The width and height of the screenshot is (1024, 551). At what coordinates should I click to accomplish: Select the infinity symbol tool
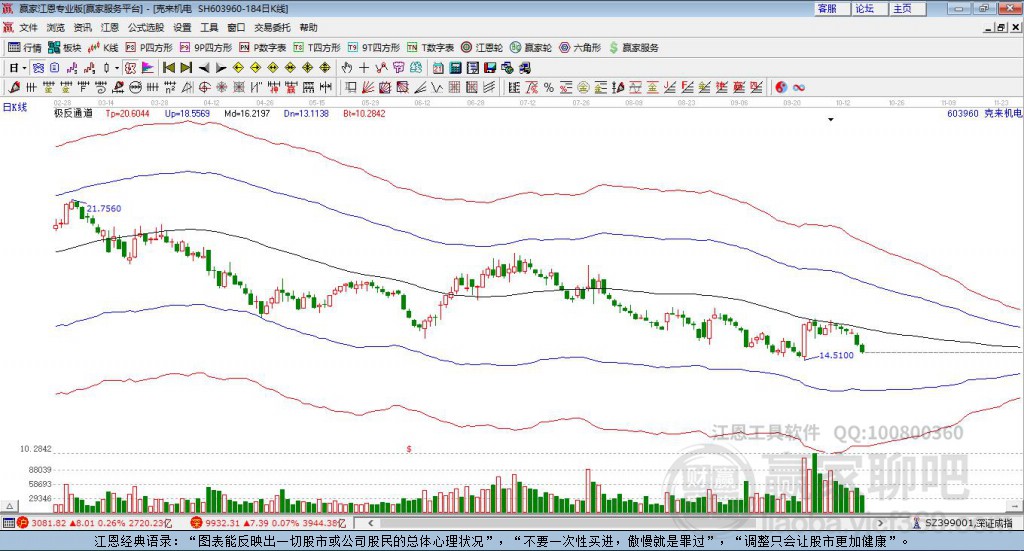pyautogui.click(x=799, y=87)
